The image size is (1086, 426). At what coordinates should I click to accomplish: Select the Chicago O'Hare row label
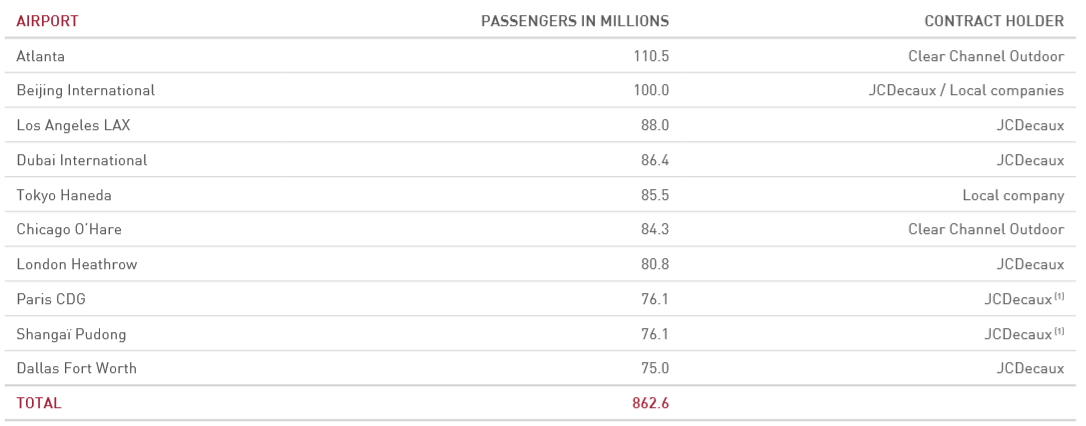(69, 230)
